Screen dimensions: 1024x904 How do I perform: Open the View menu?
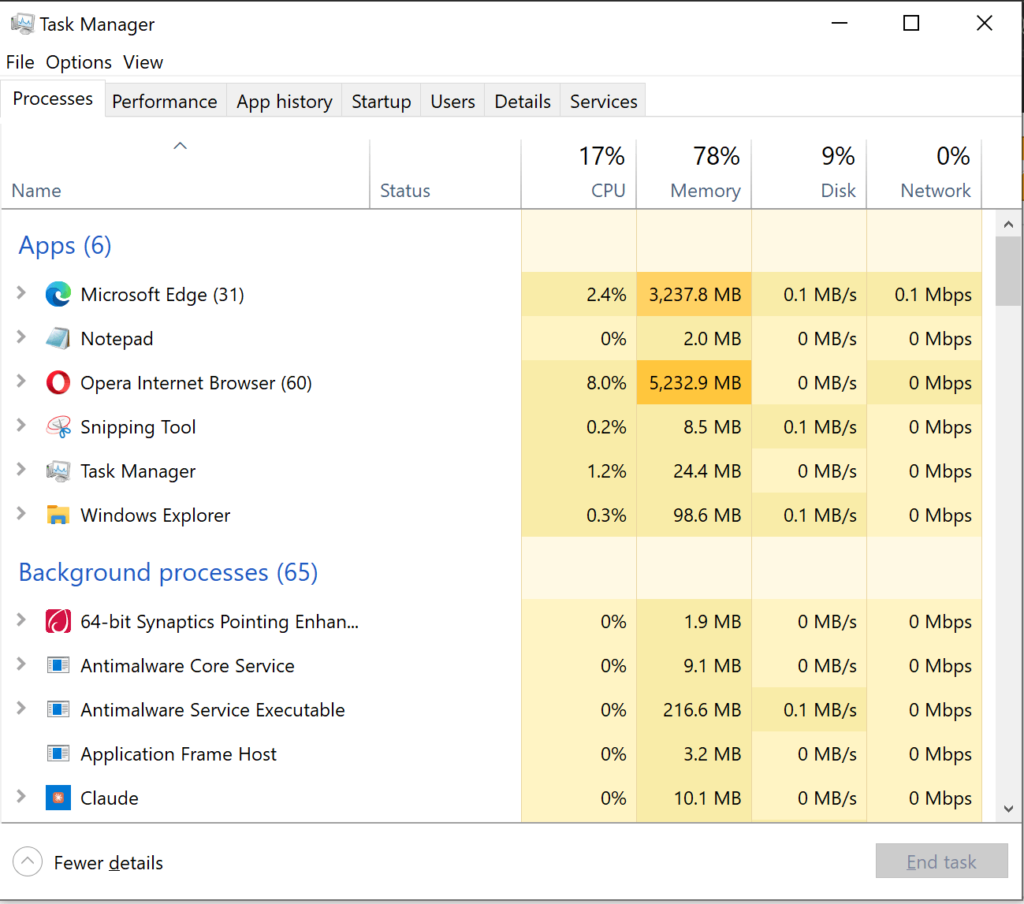coord(143,62)
